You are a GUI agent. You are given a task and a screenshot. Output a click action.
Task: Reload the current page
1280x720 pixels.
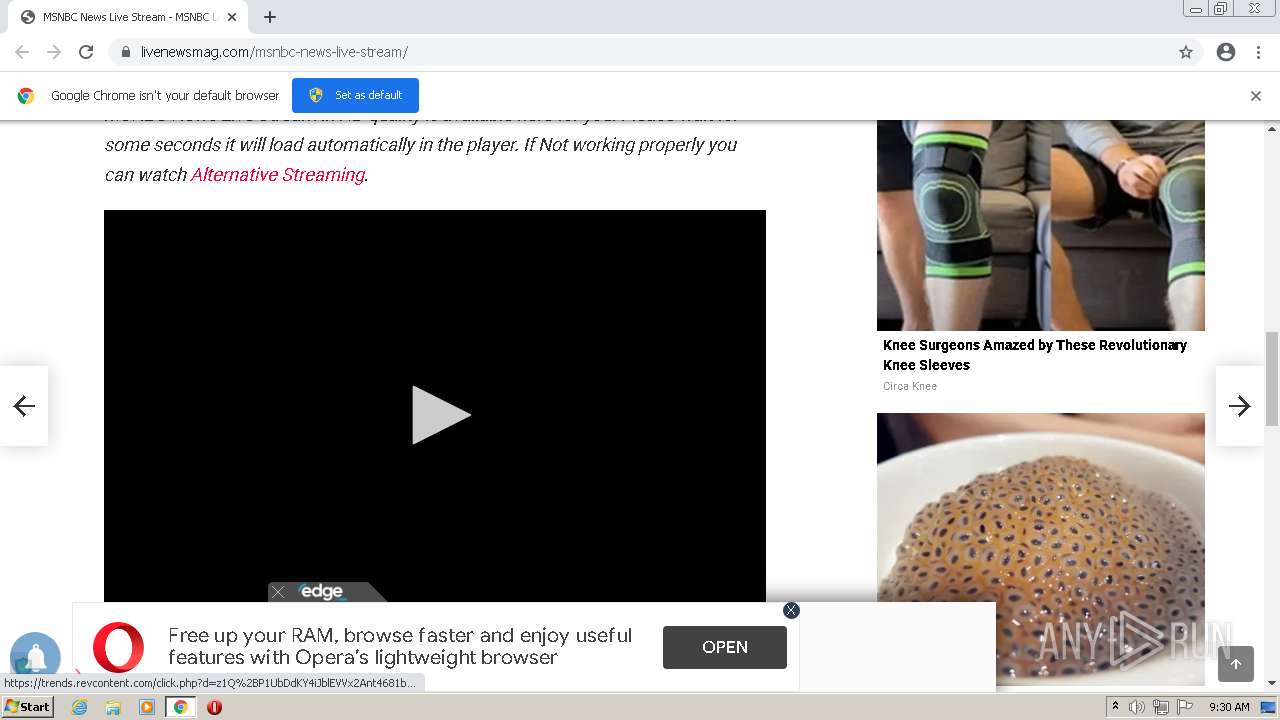[86, 52]
